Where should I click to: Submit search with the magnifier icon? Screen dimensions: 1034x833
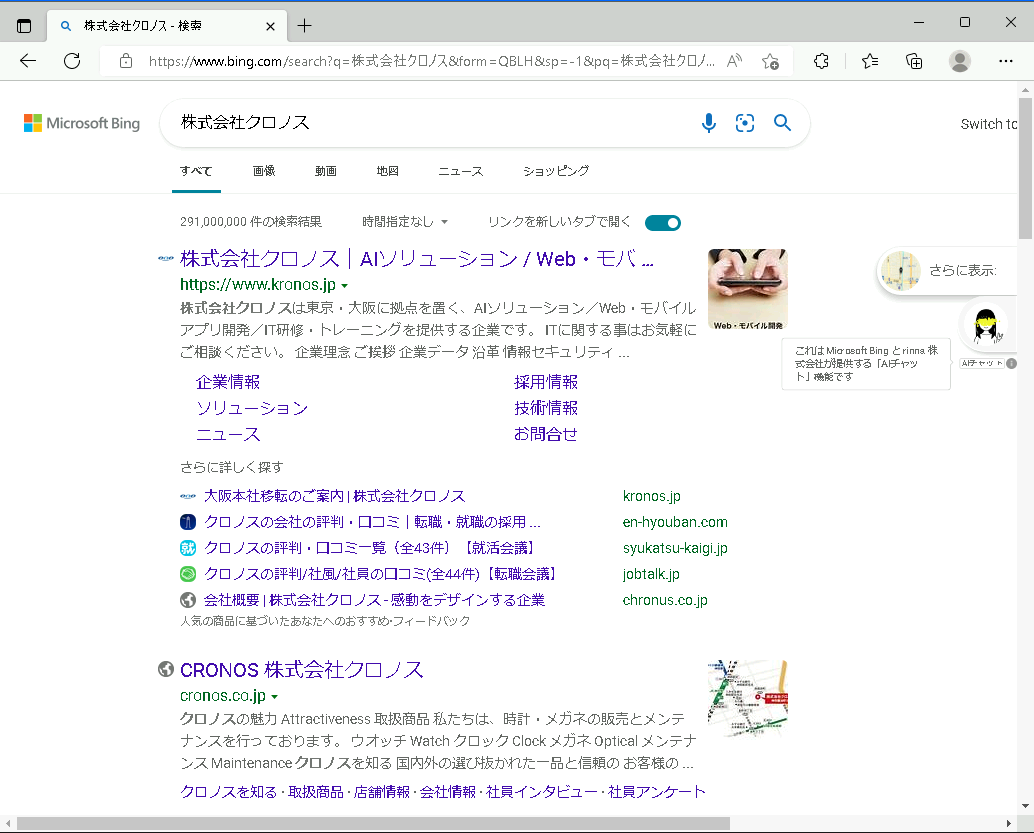pos(782,123)
